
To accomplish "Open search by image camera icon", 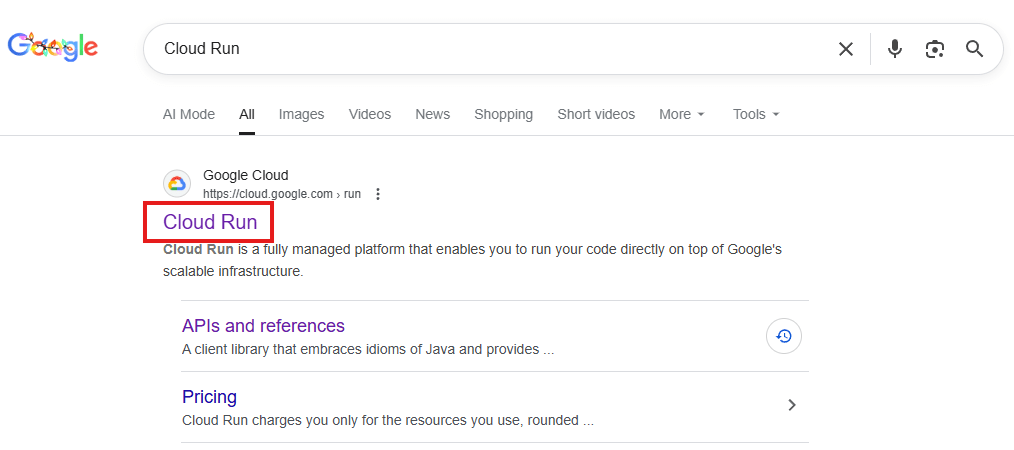I will (x=934, y=48).
